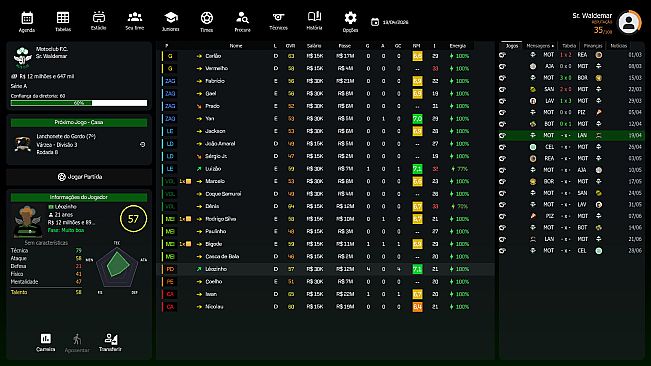Screen dimensions: 651x366
Task: Click the whistle icon on the 28/06 match row
Action: coord(503,251)
